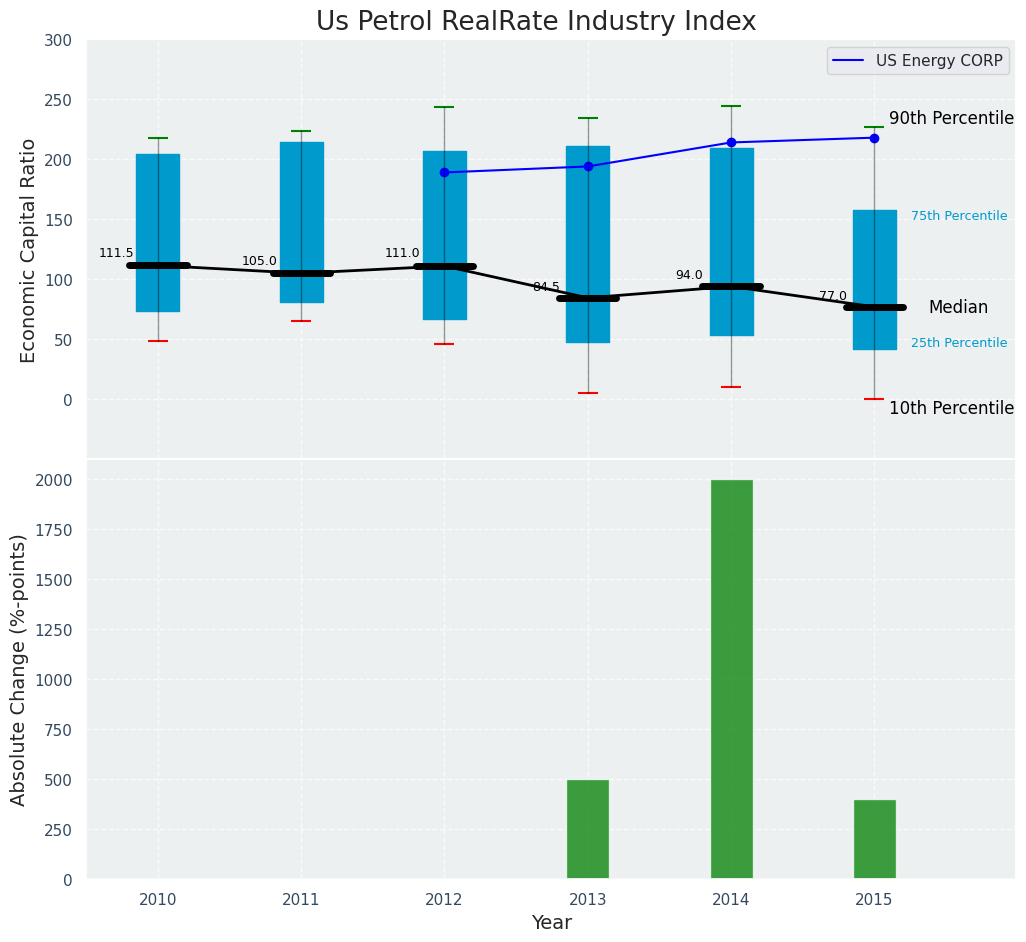Select the 94.0 median value label
This screenshot has height=942, width=1026.
coord(689,276)
